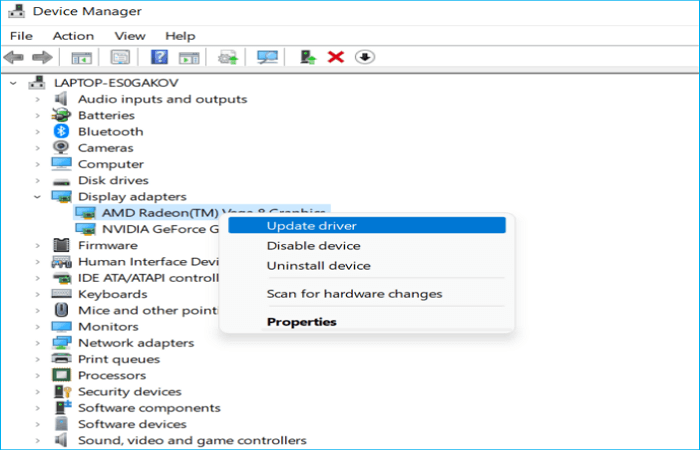Open the File menu
This screenshot has height=450, width=700.
pos(21,36)
